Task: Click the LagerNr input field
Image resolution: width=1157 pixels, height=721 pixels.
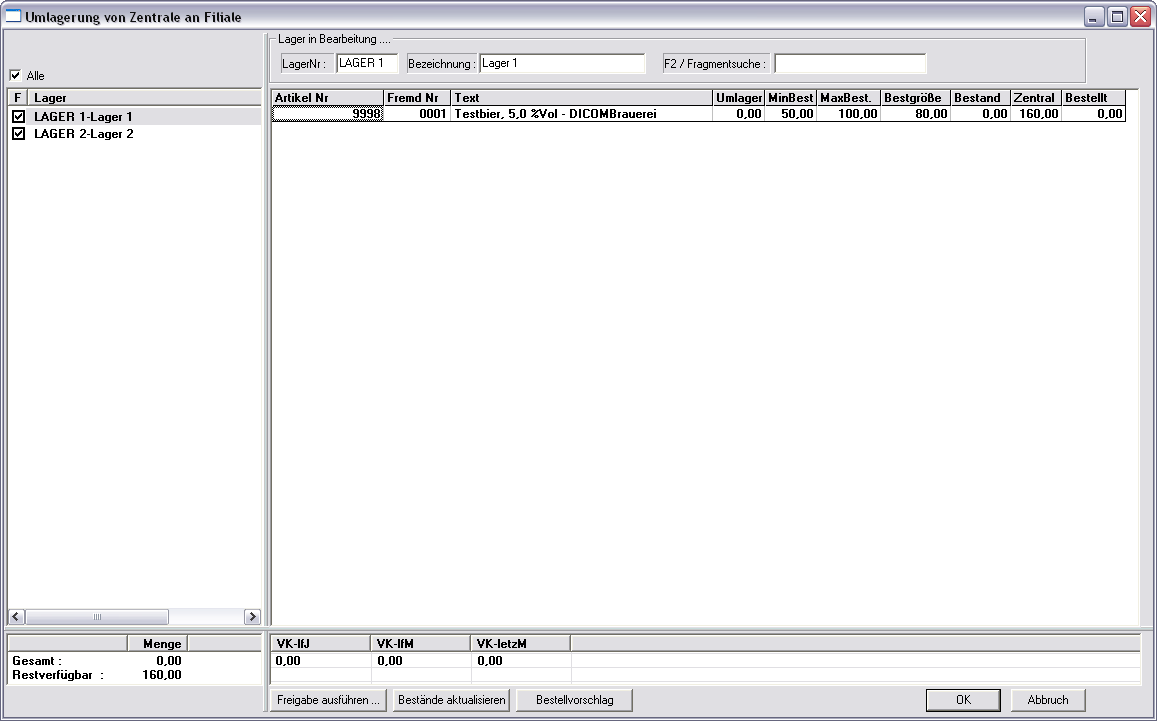Action: coord(366,63)
